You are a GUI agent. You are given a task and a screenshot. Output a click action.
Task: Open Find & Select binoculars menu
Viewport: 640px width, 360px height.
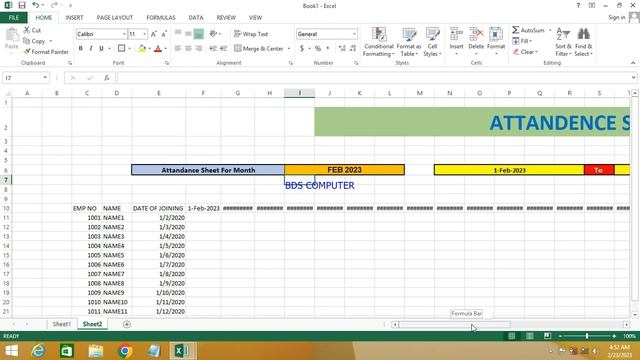click(583, 42)
